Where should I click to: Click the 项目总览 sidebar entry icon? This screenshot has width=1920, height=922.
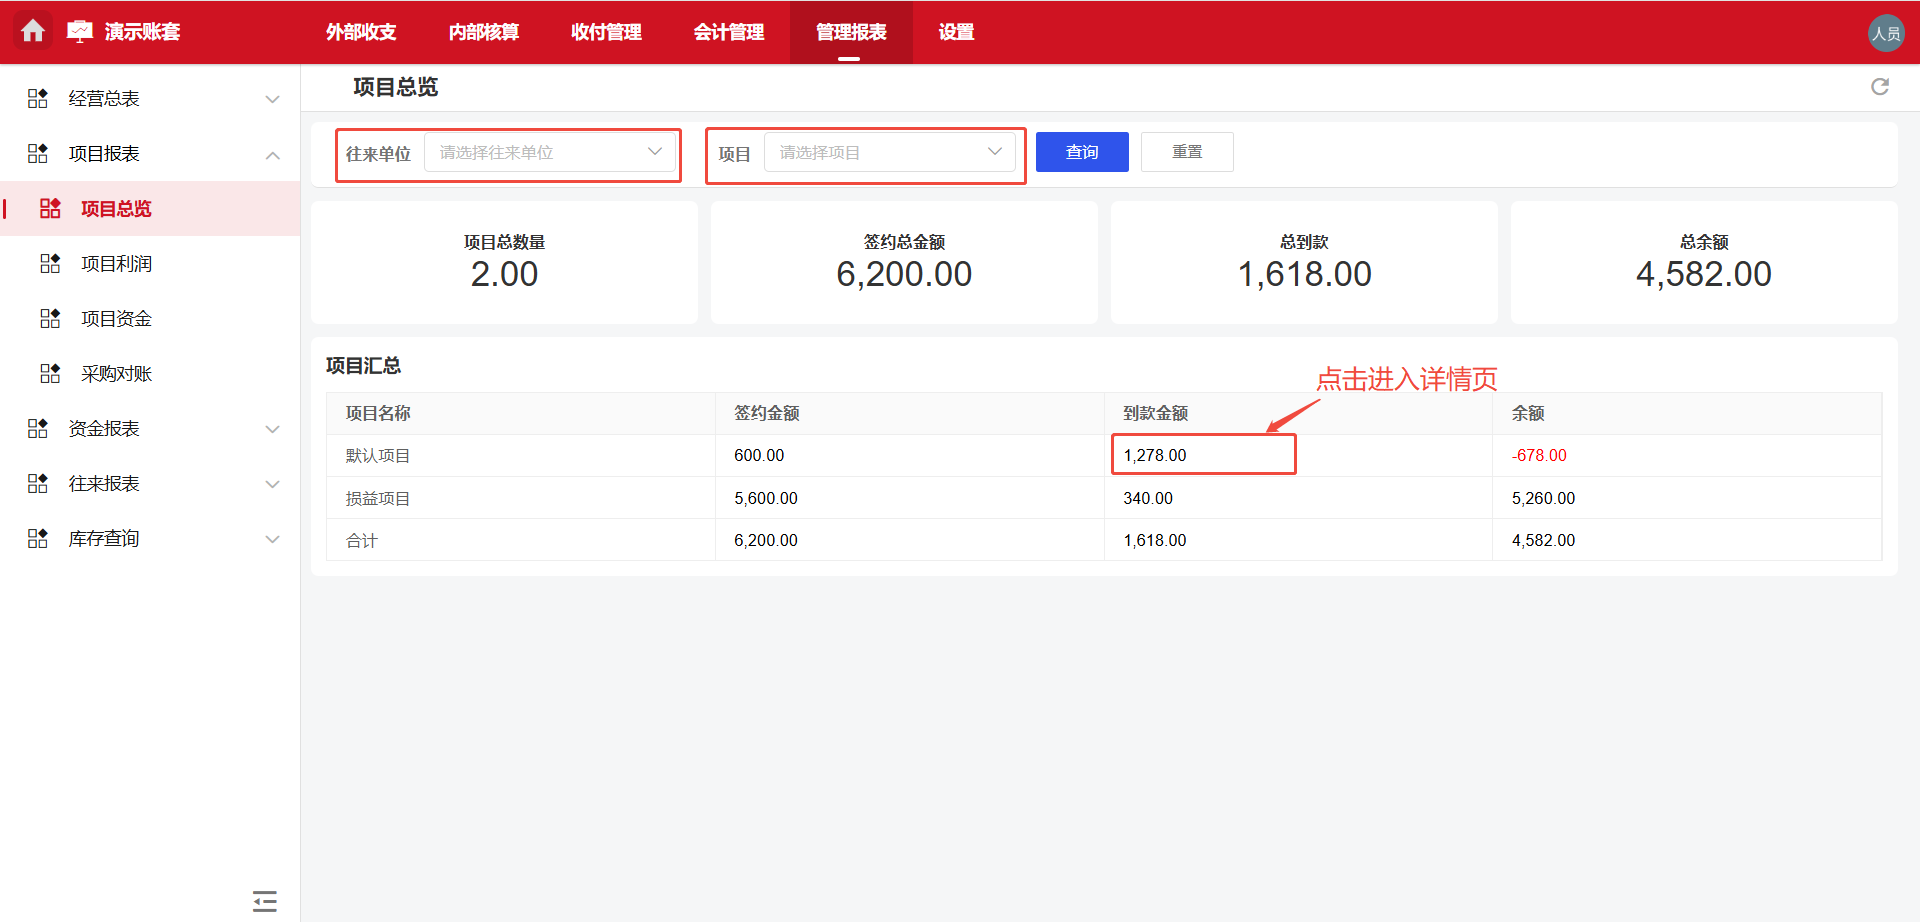point(50,208)
